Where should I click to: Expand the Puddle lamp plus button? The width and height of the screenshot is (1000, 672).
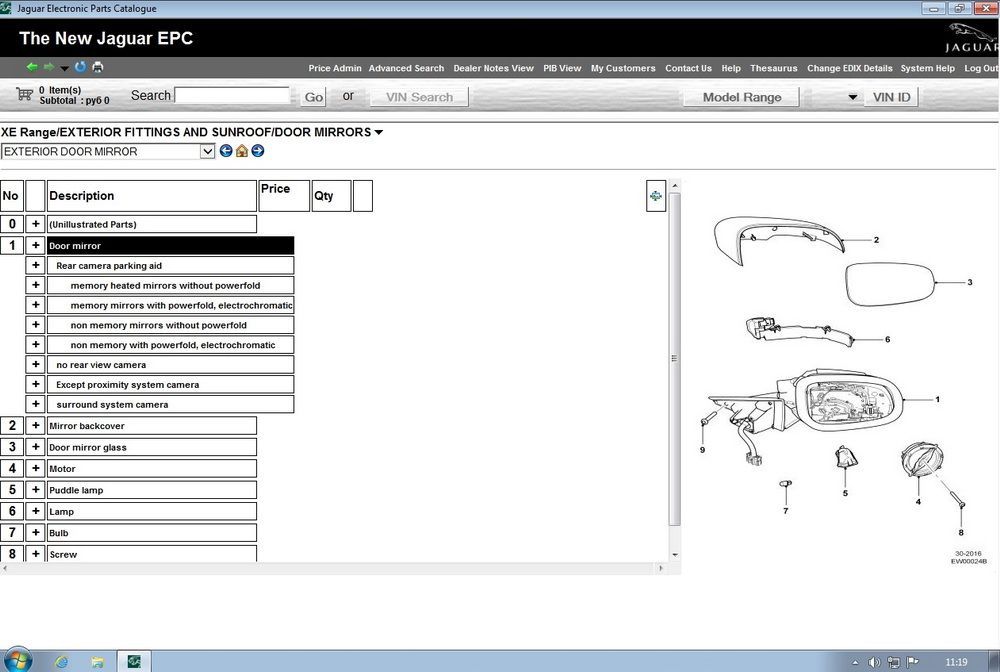tap(36, 490)
